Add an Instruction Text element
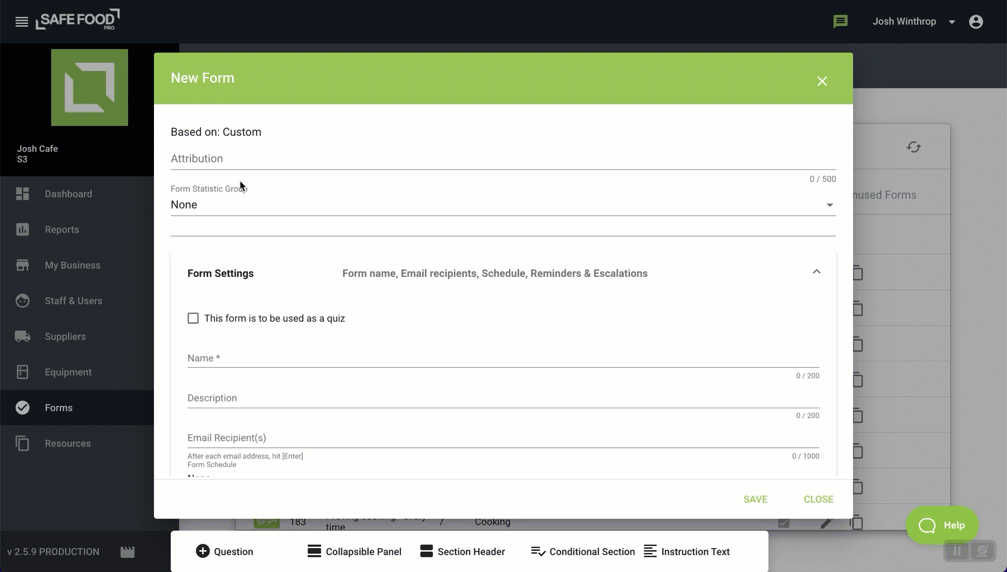Screen dimensions: 1007x572 point(687,551)
